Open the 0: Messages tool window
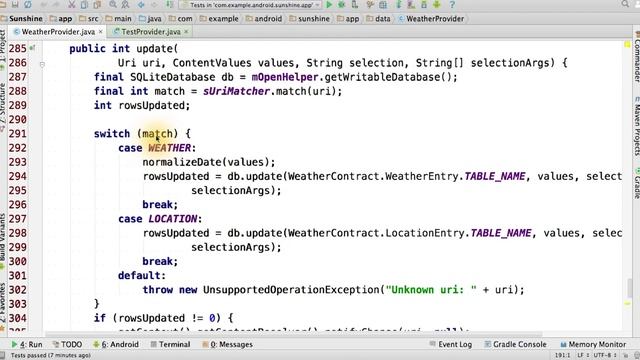The width and height of the screenshot is (640, 360). click(x=227, y=344)
